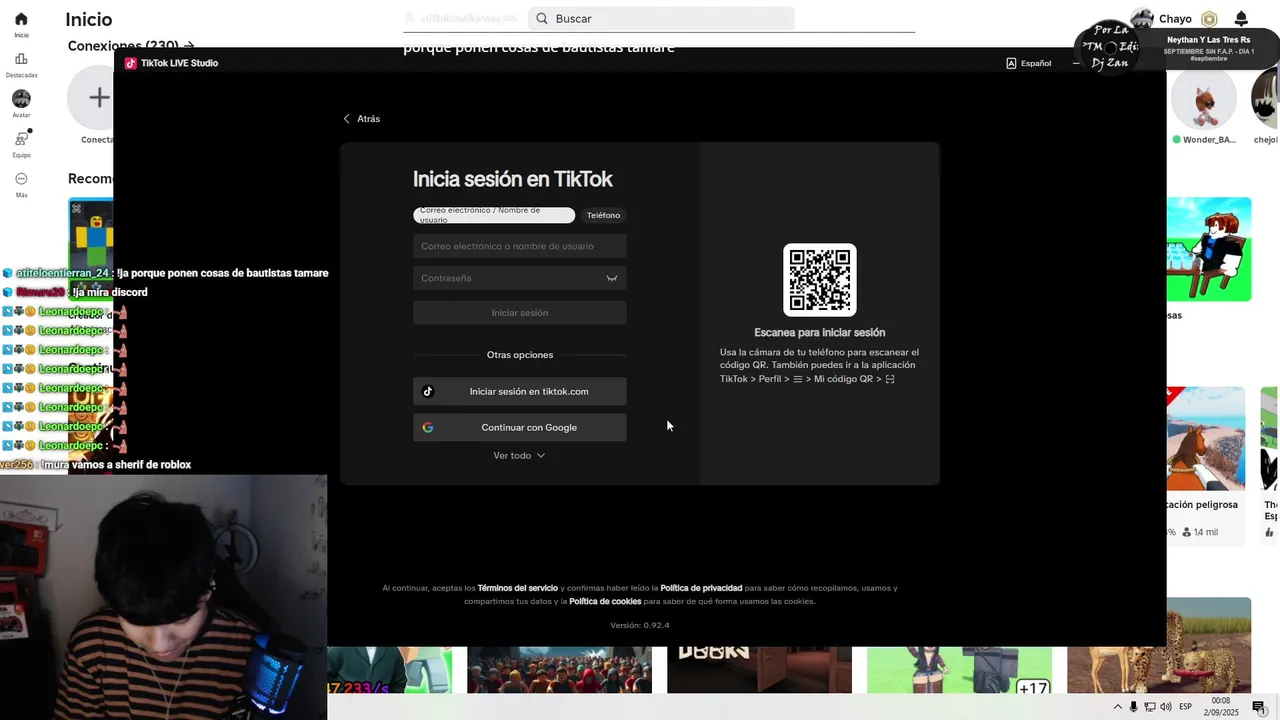The height and width of the screenshot is (720, 1280).
Task: Select the Correo electrónico / Nombre de usuario tab
Action: point(494,215)
